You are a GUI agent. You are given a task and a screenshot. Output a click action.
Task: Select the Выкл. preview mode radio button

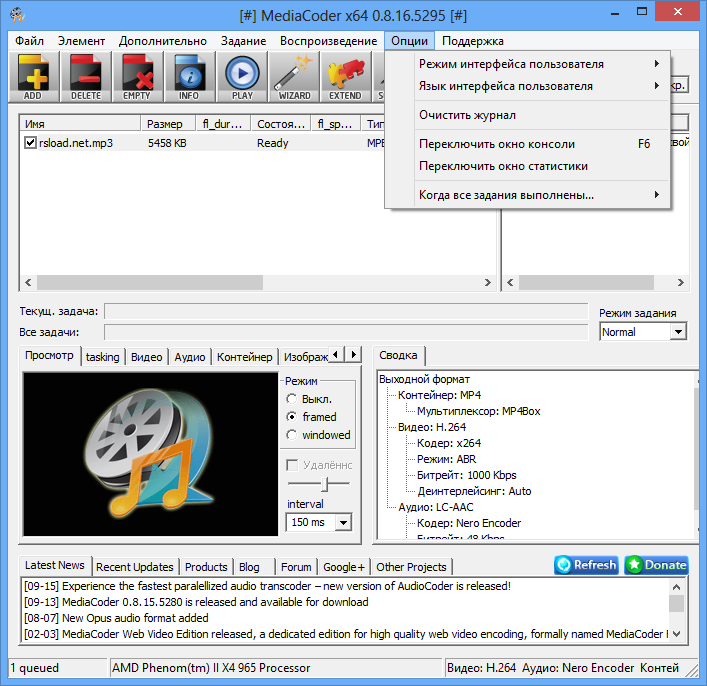point(292,399)
